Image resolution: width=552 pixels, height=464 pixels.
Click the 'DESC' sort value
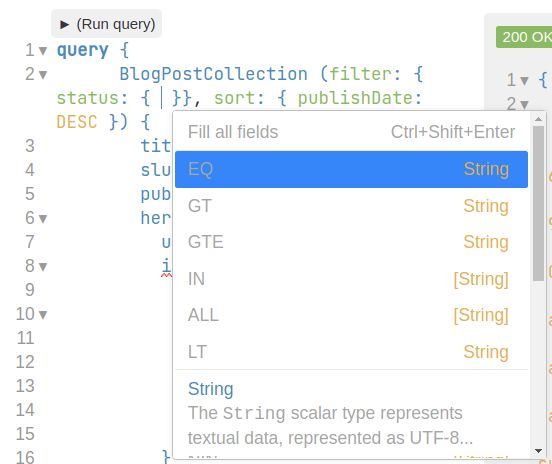(77, 122)
